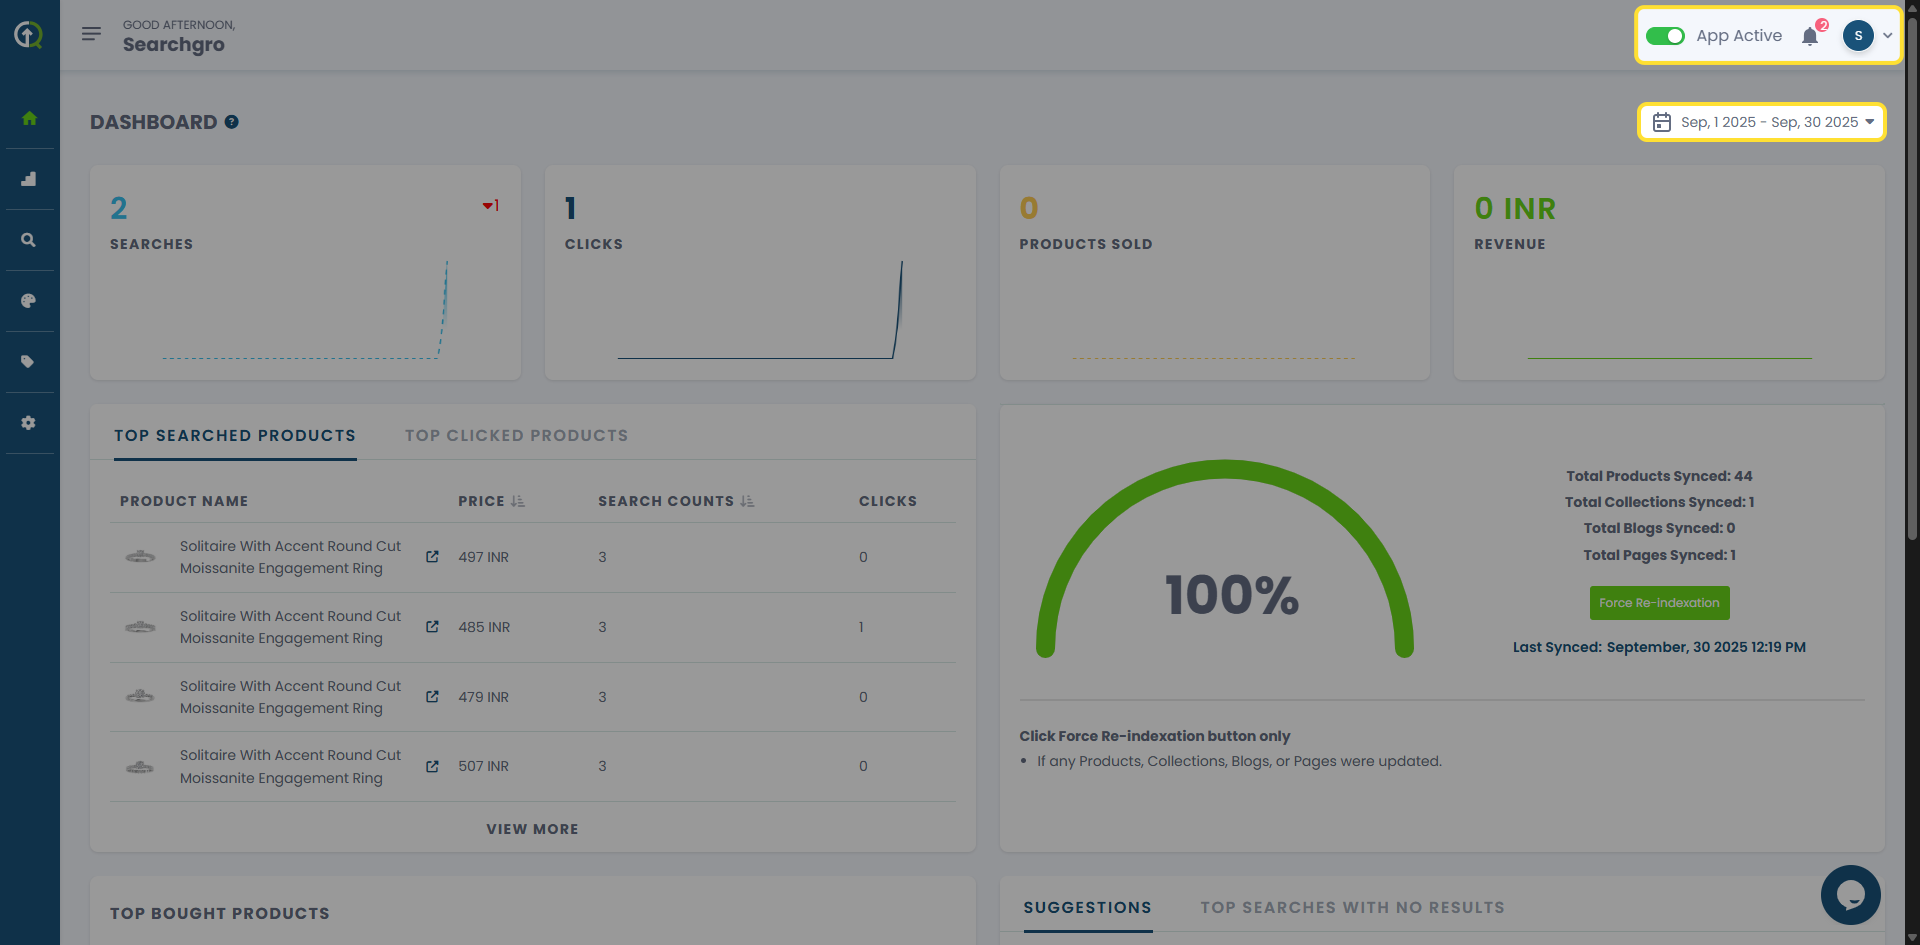Image resolution: width=1920 pixels, height=945 pixels.
Task: Click the price tag sidebar icon
Action: click(29, 362)
